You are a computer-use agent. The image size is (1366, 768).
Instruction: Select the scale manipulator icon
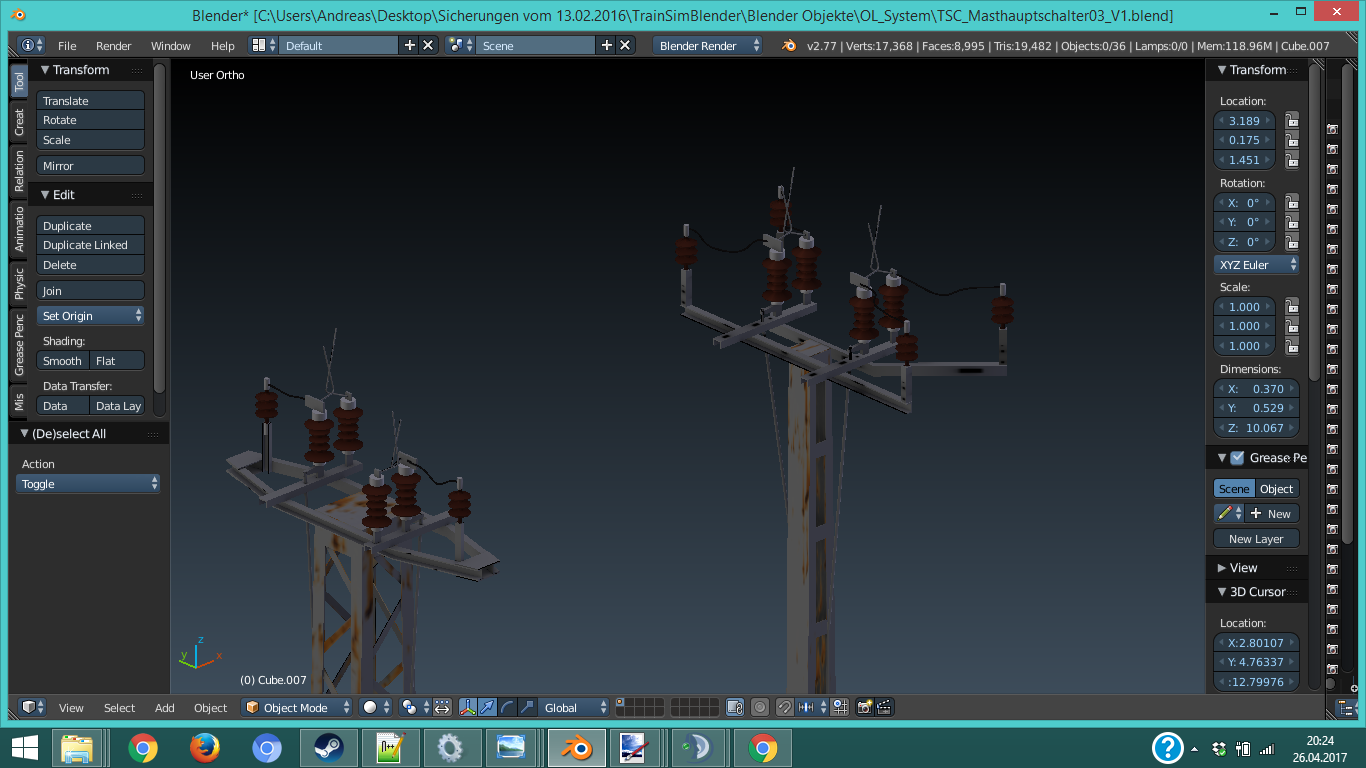click(x=527, y=707)
